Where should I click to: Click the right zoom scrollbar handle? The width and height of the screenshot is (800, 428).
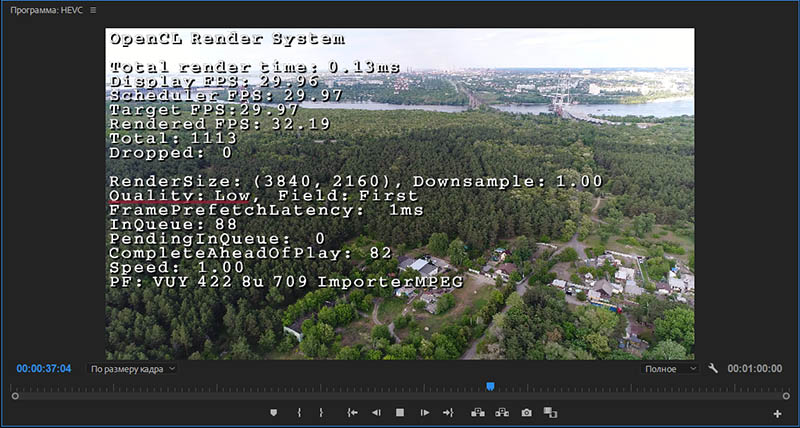pos(786,396)
